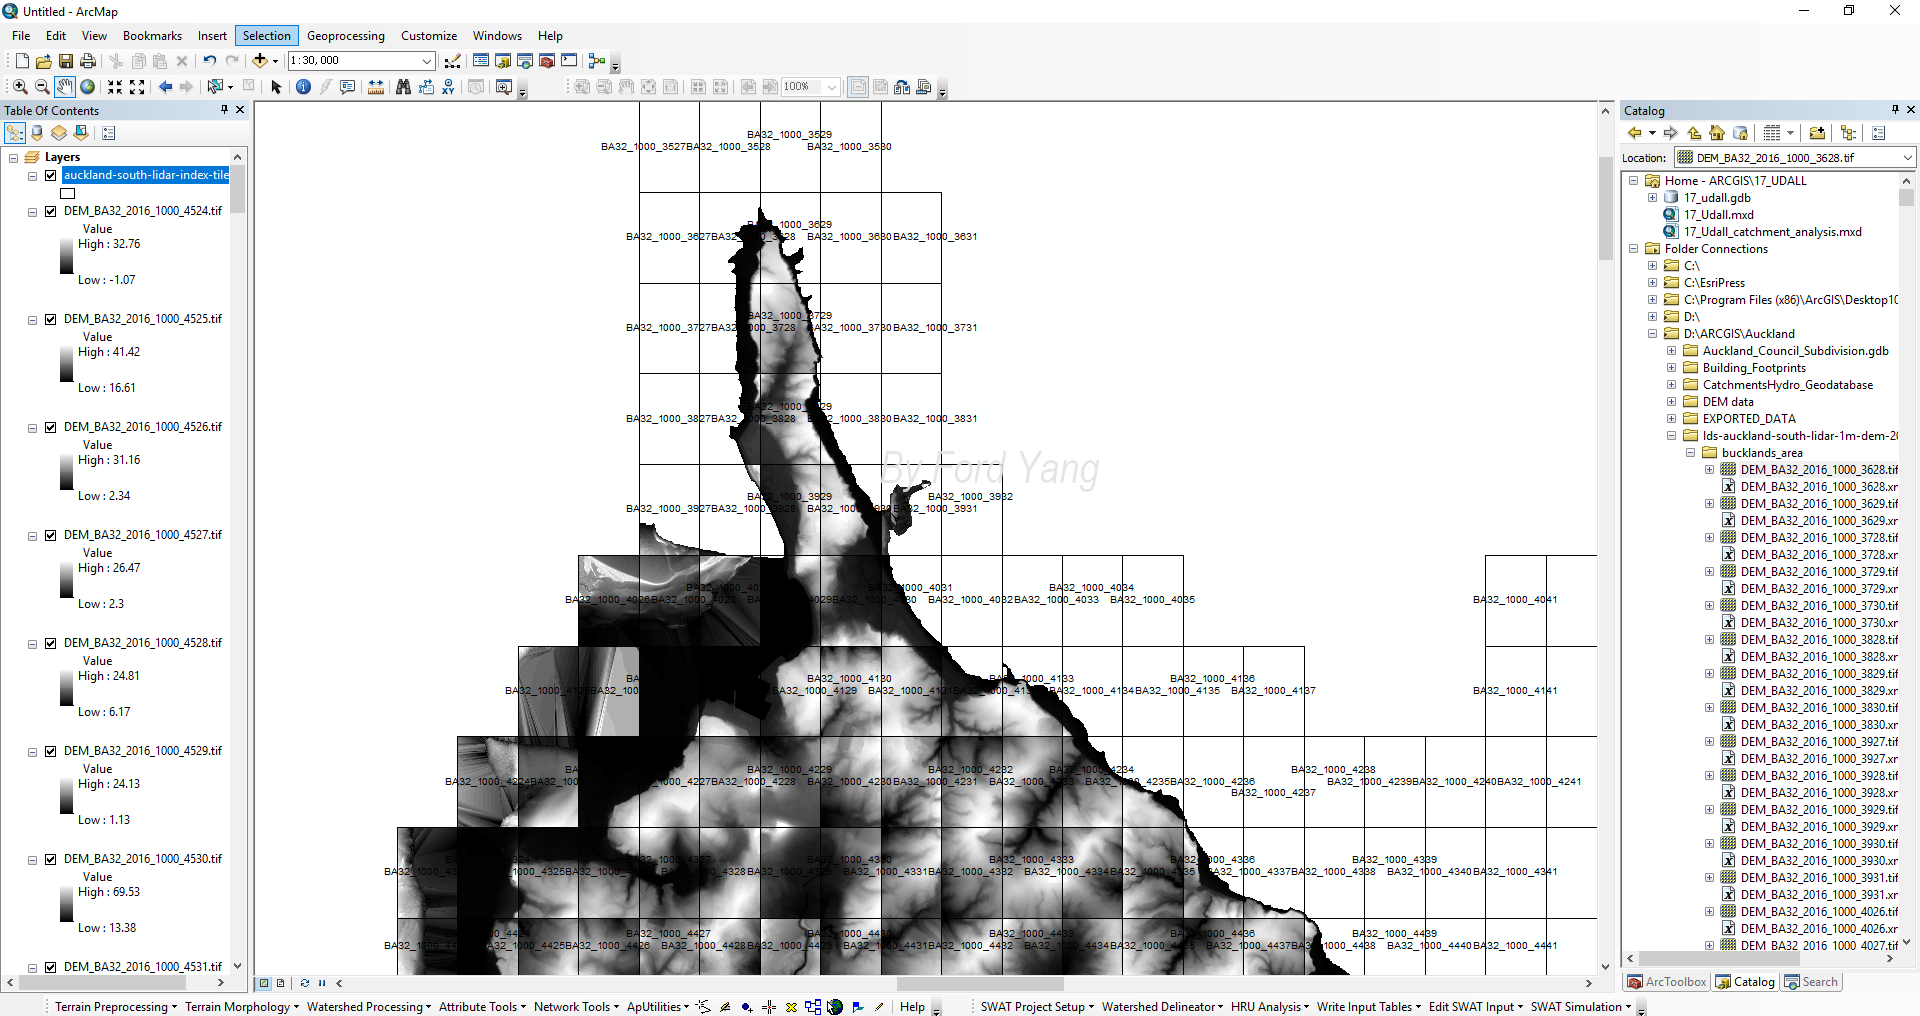The height and width of the screenshot is (1016, 1920).
Task: Toggle visibility of DEM_BA32_2016_1000_4525.tif
Action: 51,319
